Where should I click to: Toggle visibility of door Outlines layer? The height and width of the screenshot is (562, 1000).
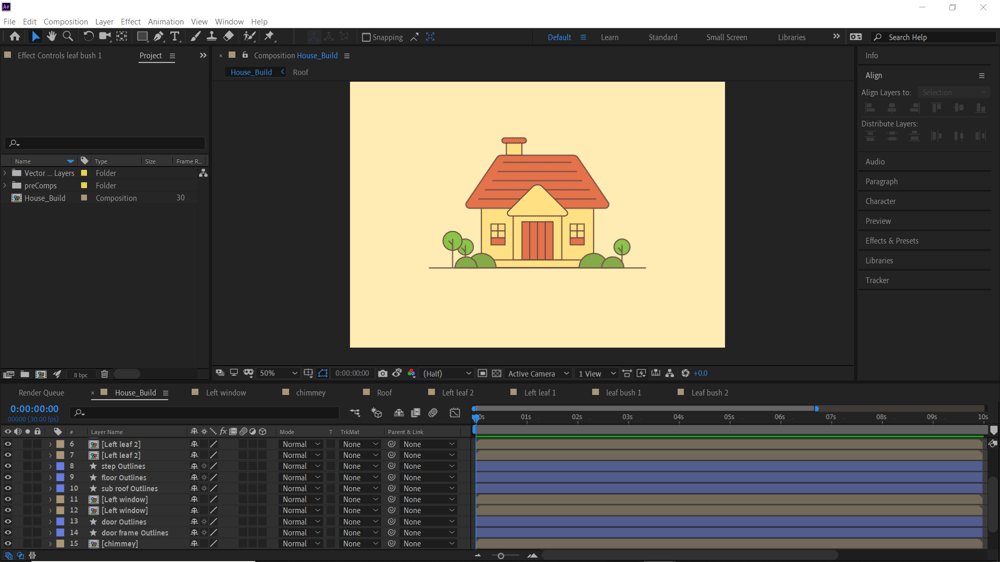coord(8,522)
